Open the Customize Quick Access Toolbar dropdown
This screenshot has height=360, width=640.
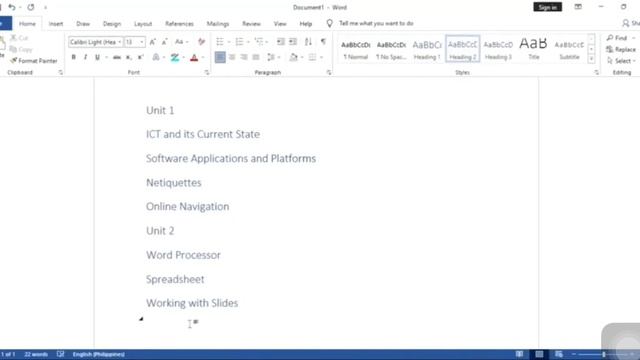(x=45, y=7)
